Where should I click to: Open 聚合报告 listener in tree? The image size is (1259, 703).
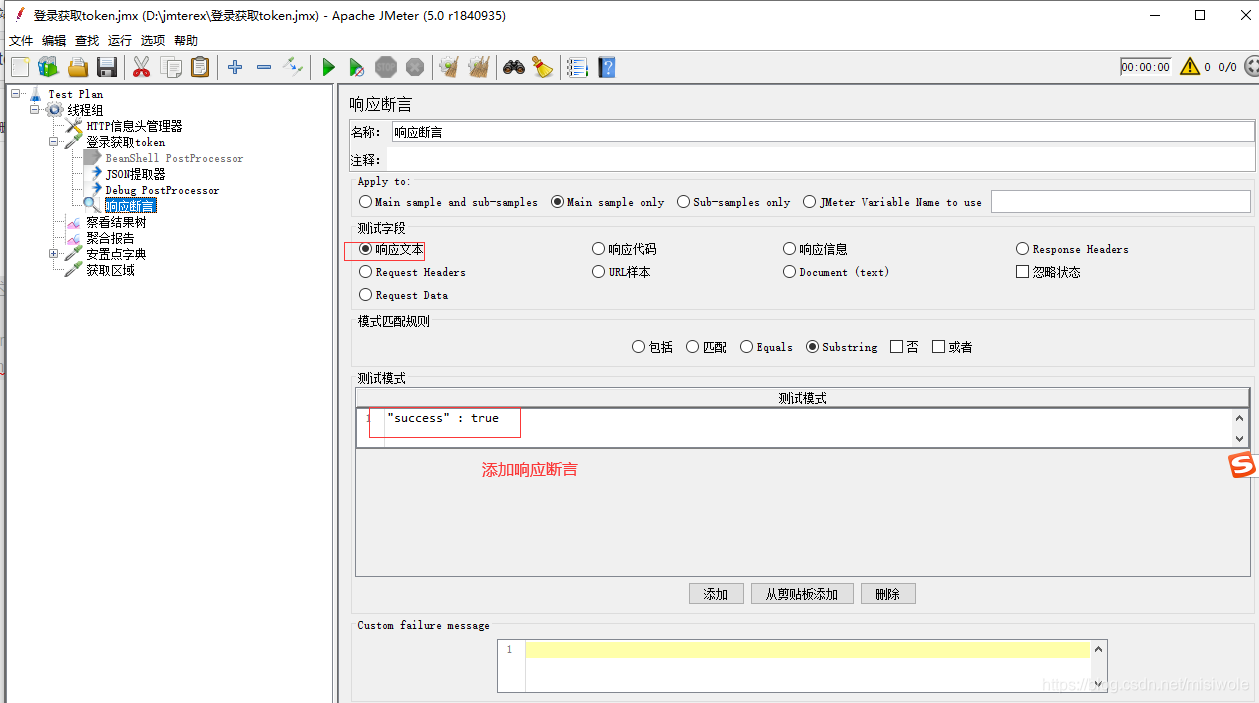point(110,238)
